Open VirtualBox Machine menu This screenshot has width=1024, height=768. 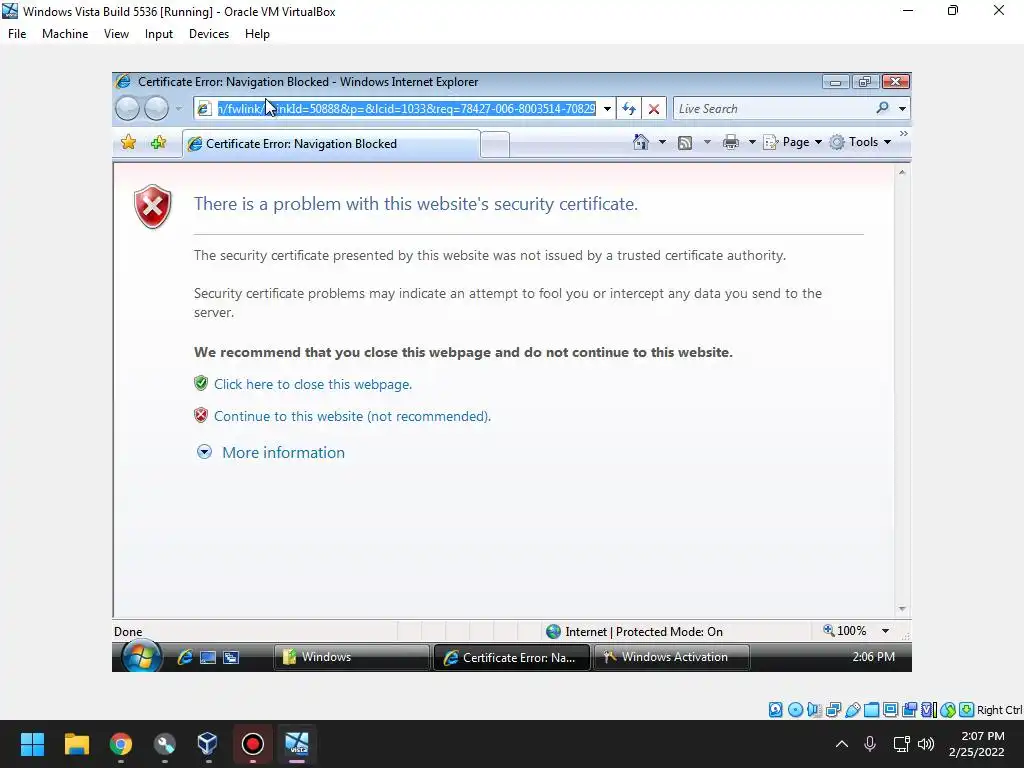click(x=65, y=34)
